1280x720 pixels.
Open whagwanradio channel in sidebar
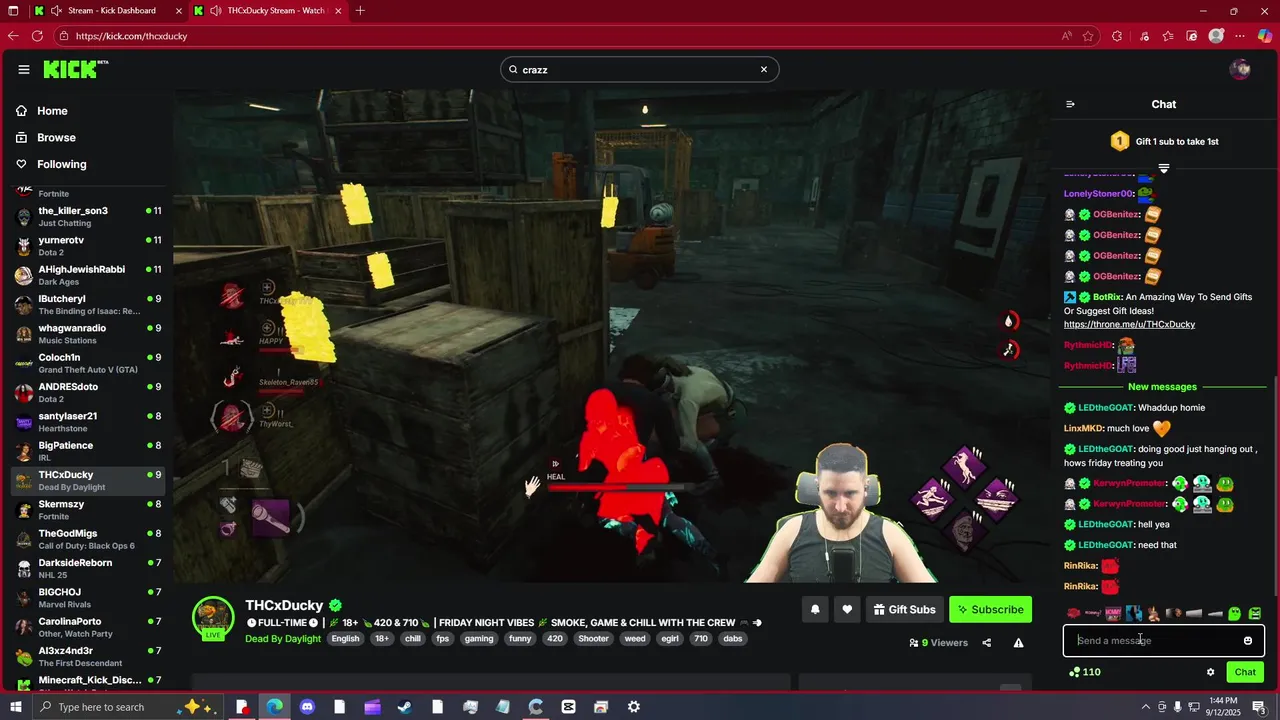[88, 334]
